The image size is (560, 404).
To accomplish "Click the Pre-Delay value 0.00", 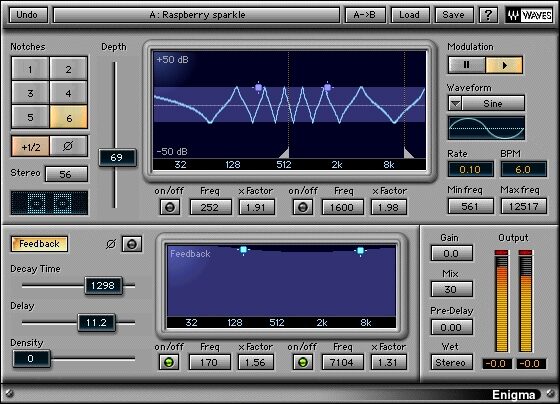I will pos(452,327).
